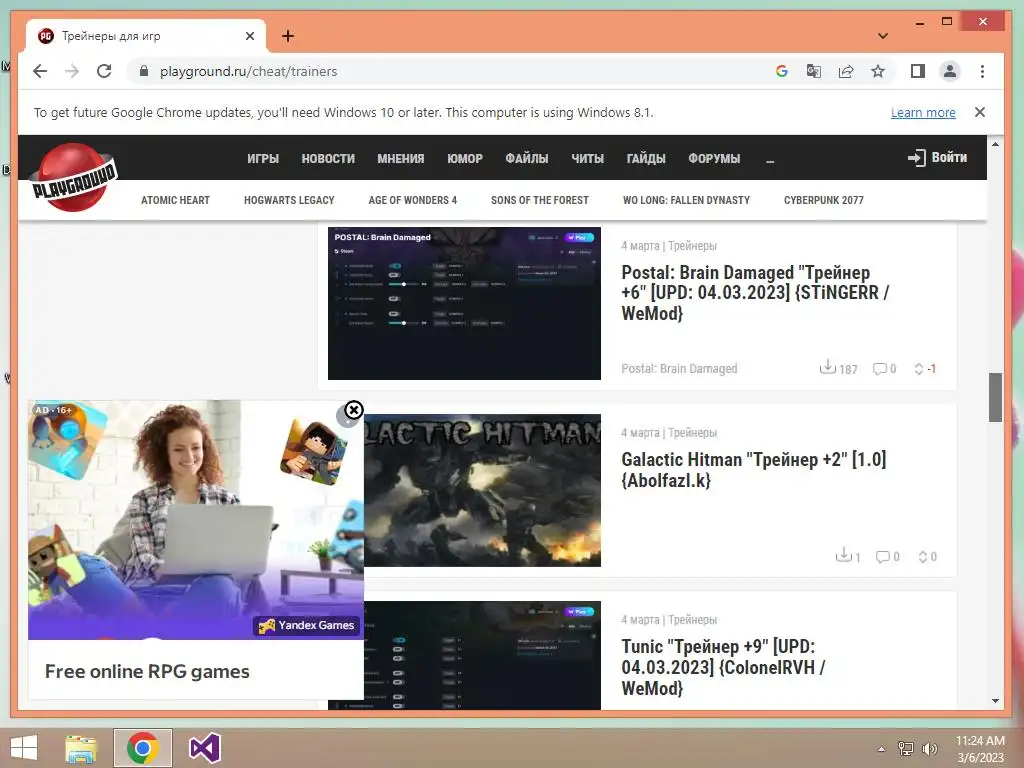Image resolution: width=1024 pixels, height=768 pixels.
Task: Bookmark this tab with the star
Action: pos(878,71)
